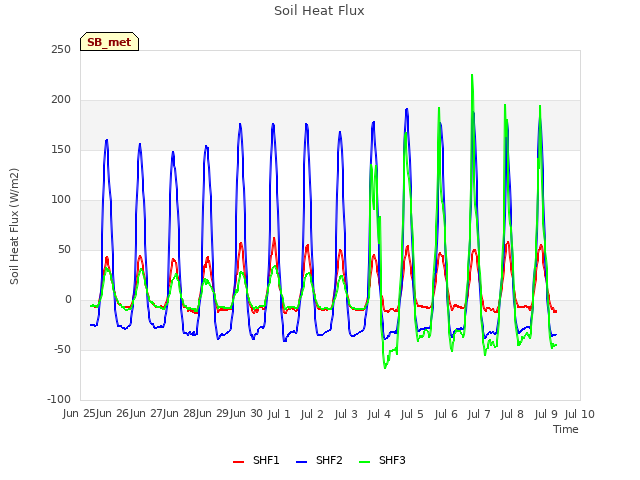Screen dimensions: 640x480
Task: Click the Jul 3 x-axis tick label
Action: 346,414
